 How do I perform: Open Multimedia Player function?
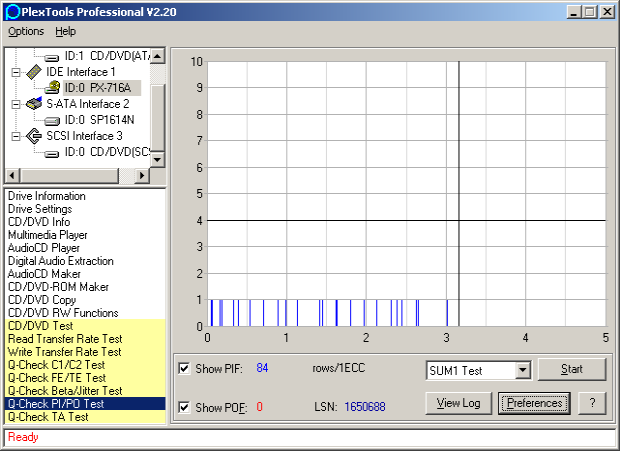tap(47, 235)
